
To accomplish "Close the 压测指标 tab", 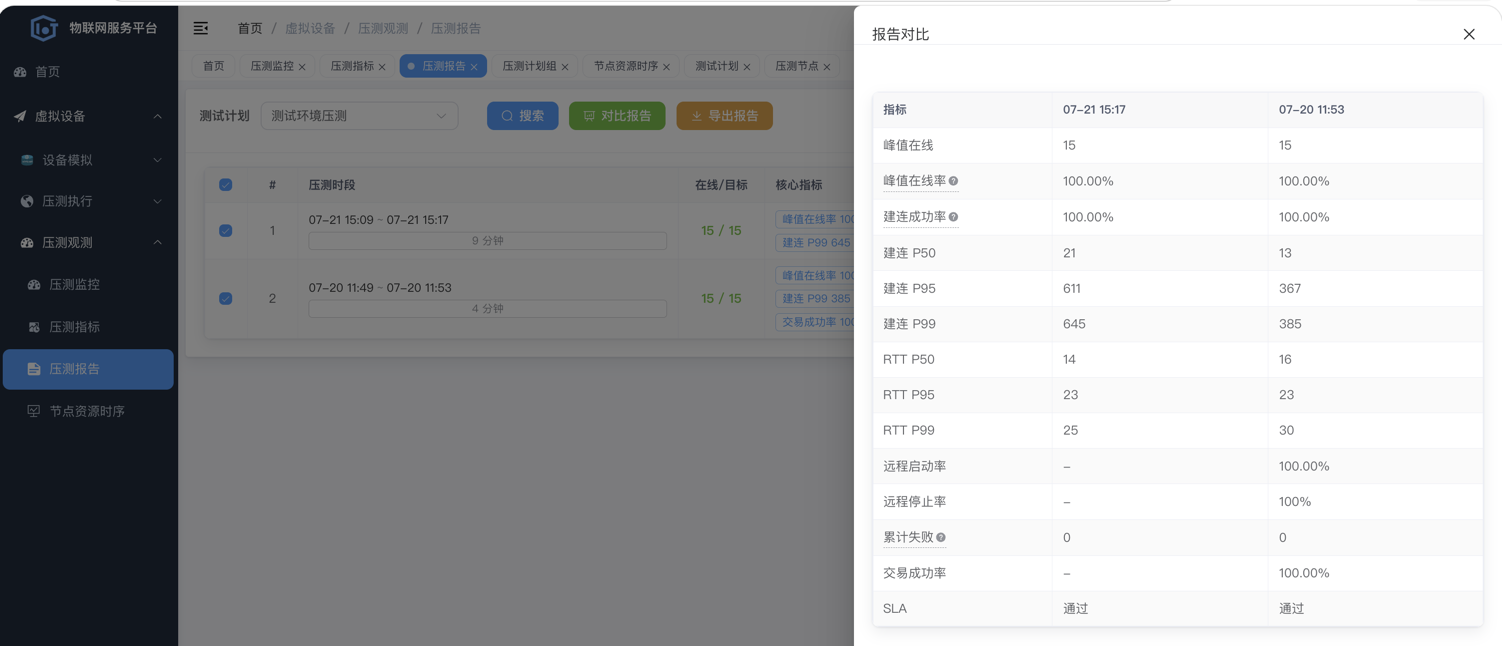I will (x=382, y=67).
